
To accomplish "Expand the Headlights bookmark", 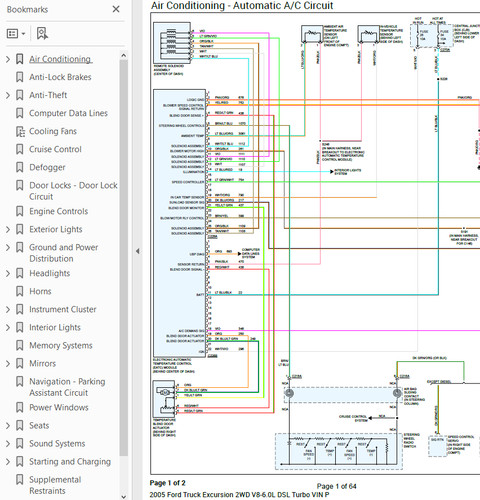I will [8, 274].
